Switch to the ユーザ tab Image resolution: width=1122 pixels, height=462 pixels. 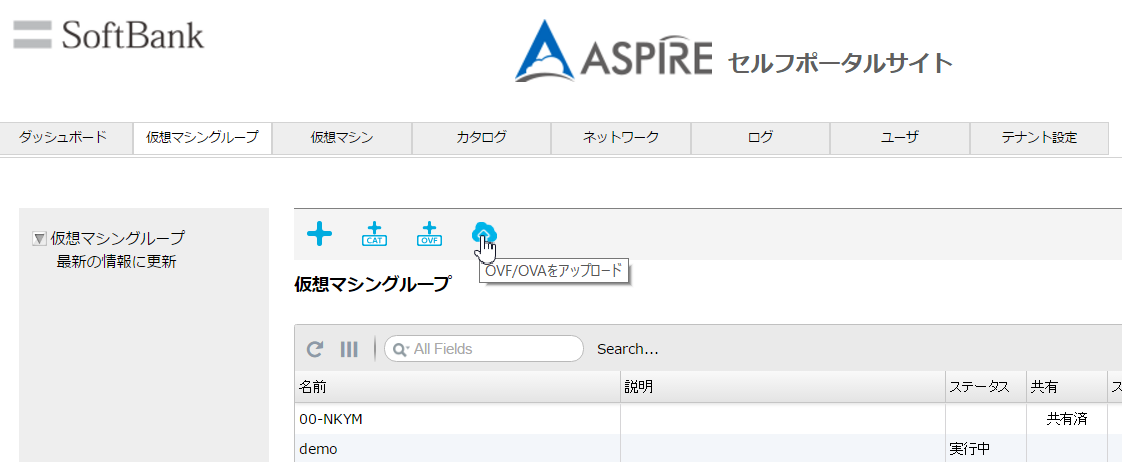click(x=899, y=137)
